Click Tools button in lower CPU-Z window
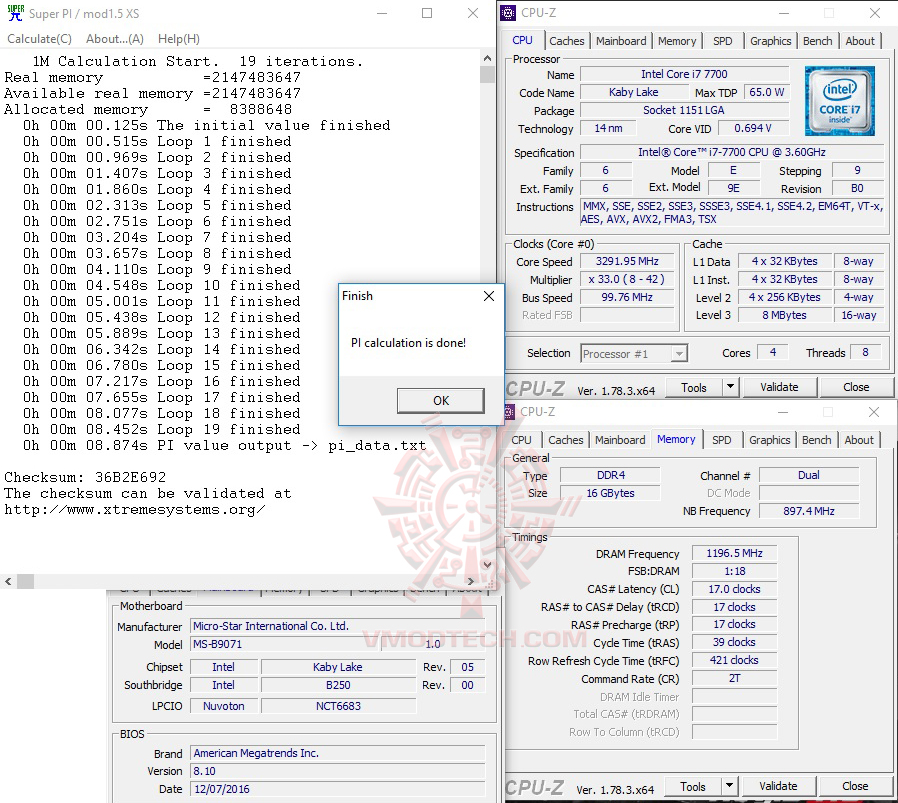The image size is (898, 803). click(x=692, y=787)
